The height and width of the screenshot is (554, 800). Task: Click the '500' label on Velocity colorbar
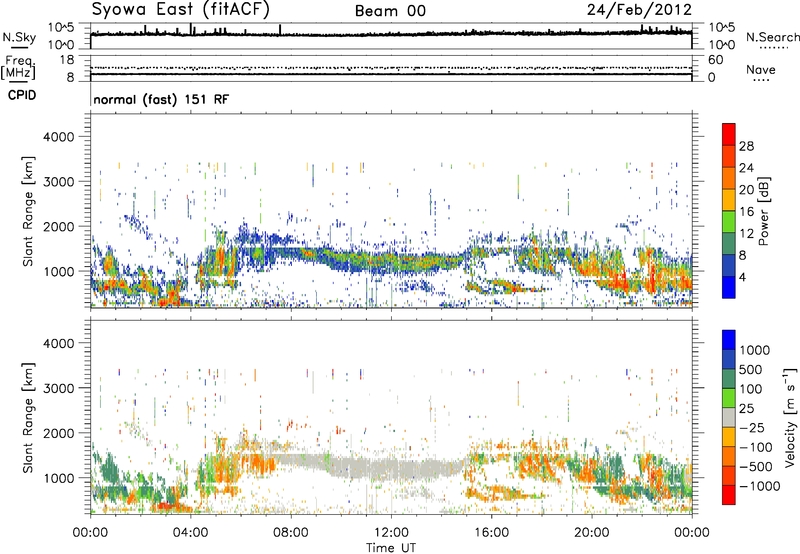coord(751,370)
